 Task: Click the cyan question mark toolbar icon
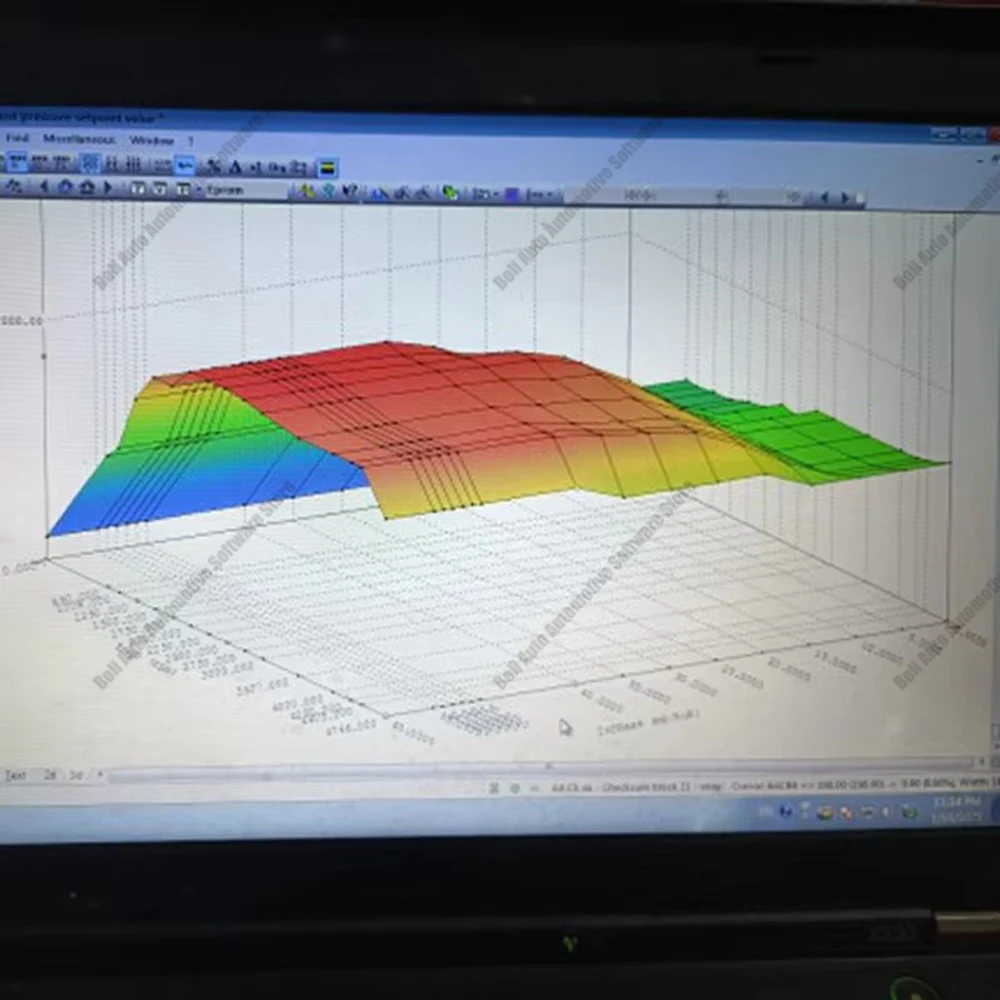[x=328, y=191]
